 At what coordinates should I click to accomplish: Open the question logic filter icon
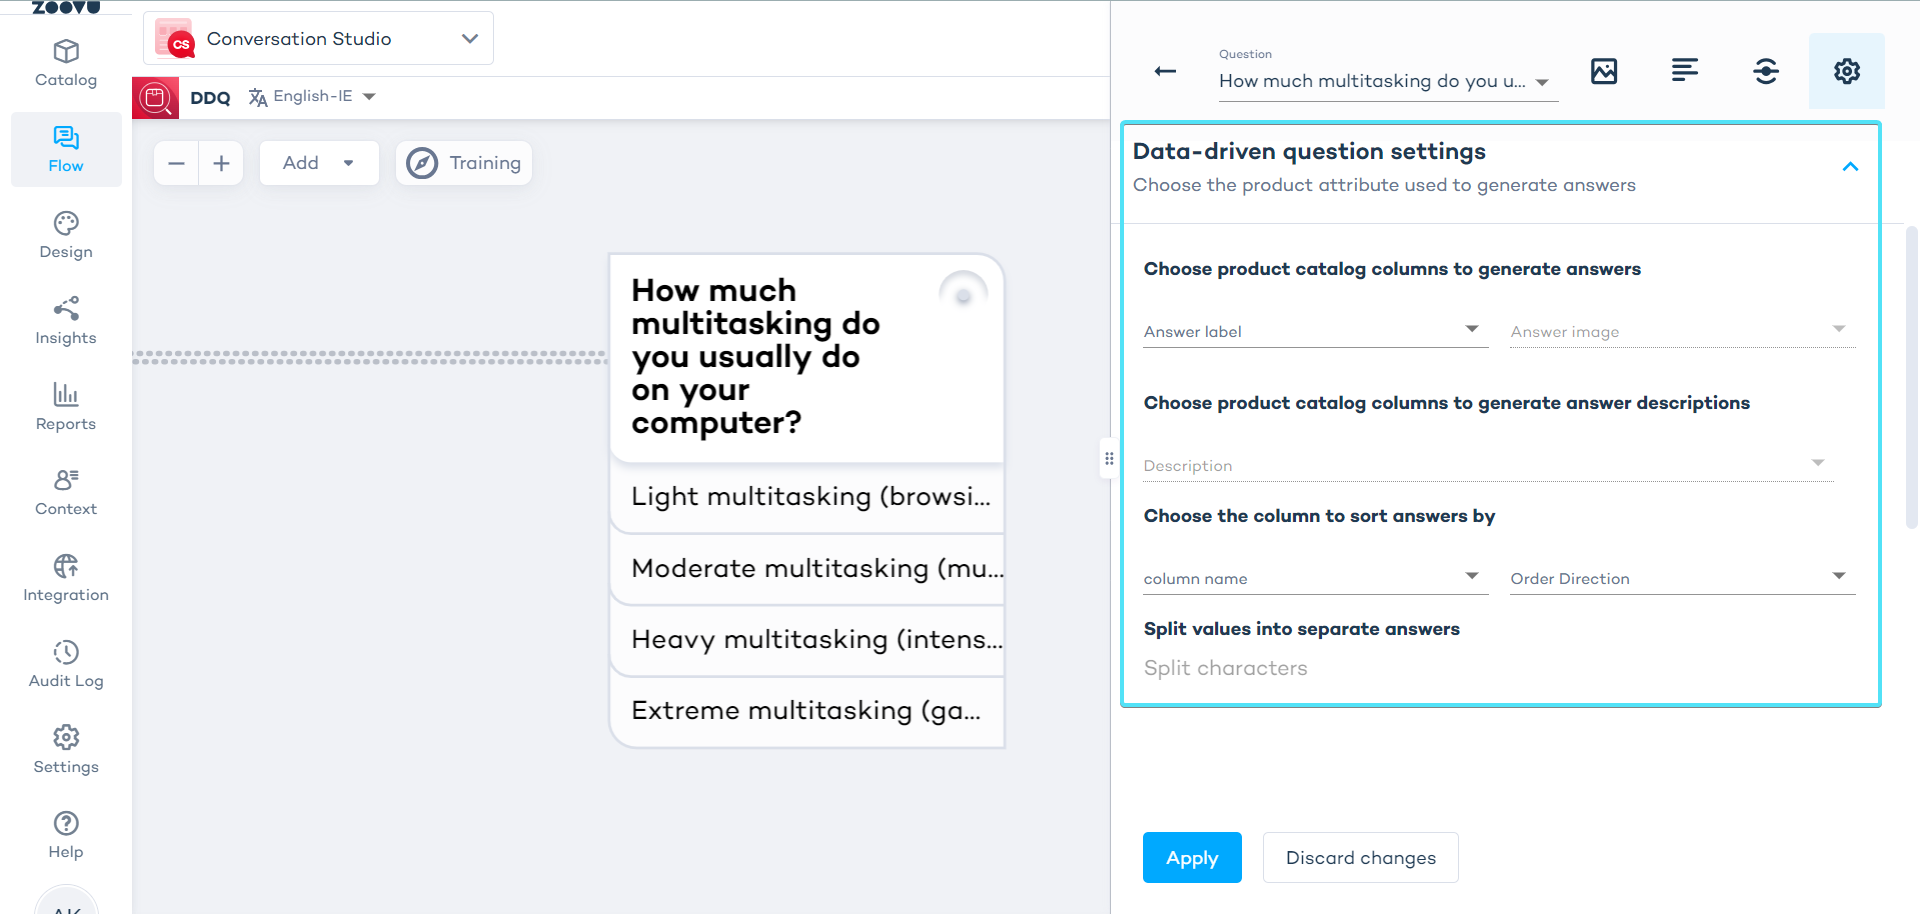tap(1766, 70)
